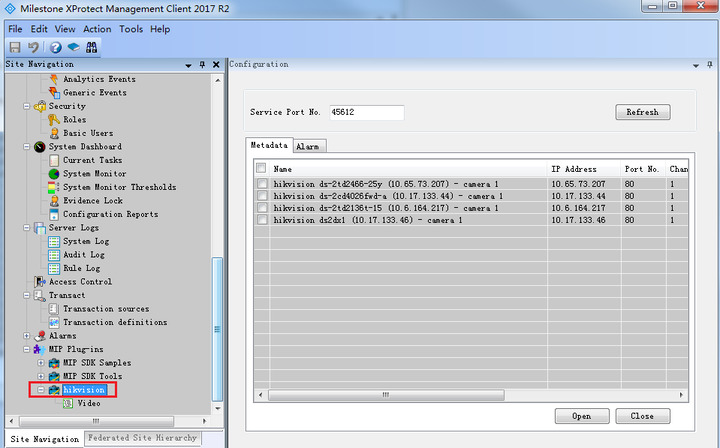
Task: Open Help via the question mark icon
Action: click(x=55, y=47)
